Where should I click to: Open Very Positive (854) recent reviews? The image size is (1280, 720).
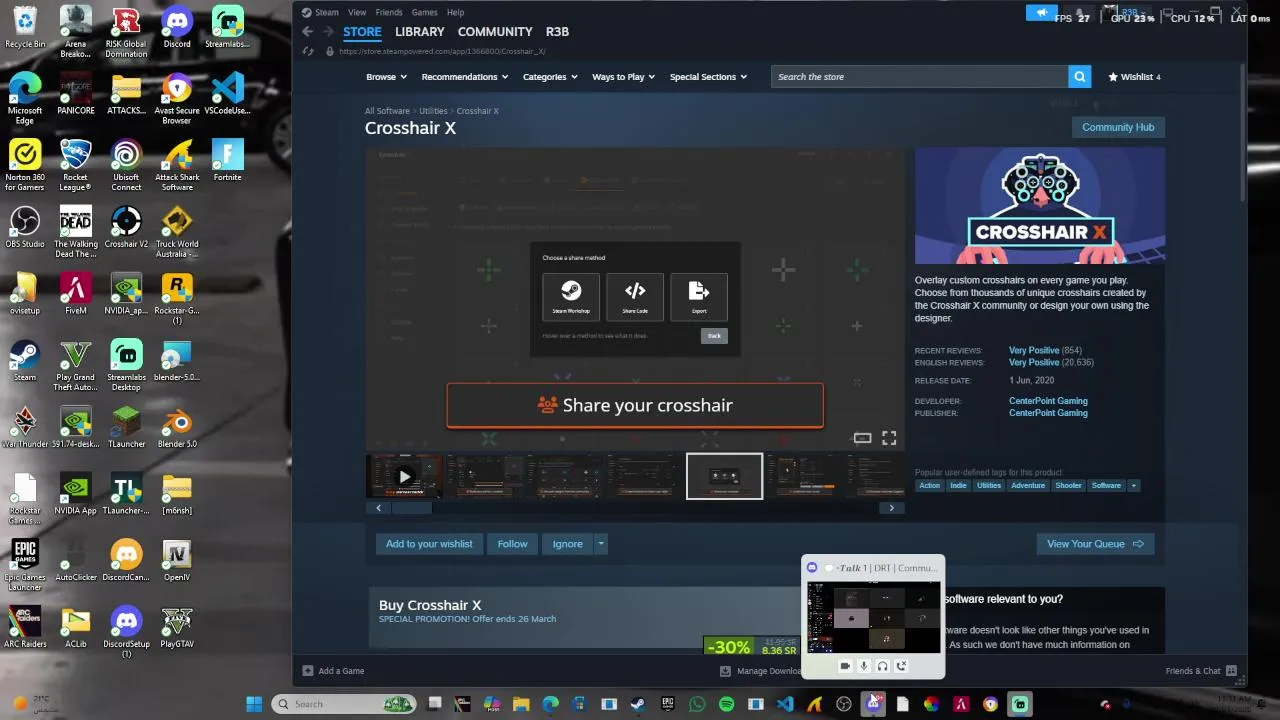coord(1045,350)
